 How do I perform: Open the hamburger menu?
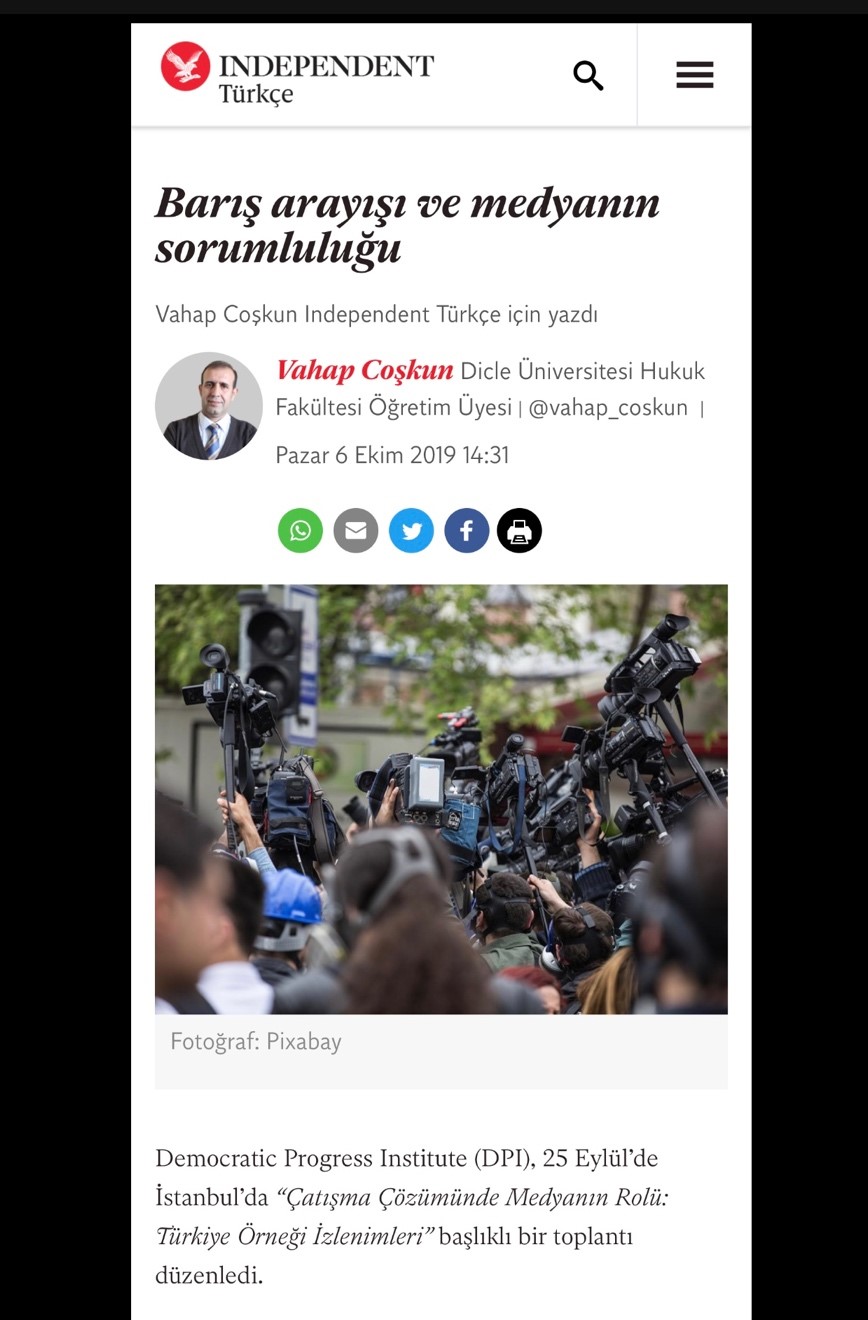click(694, 75)
